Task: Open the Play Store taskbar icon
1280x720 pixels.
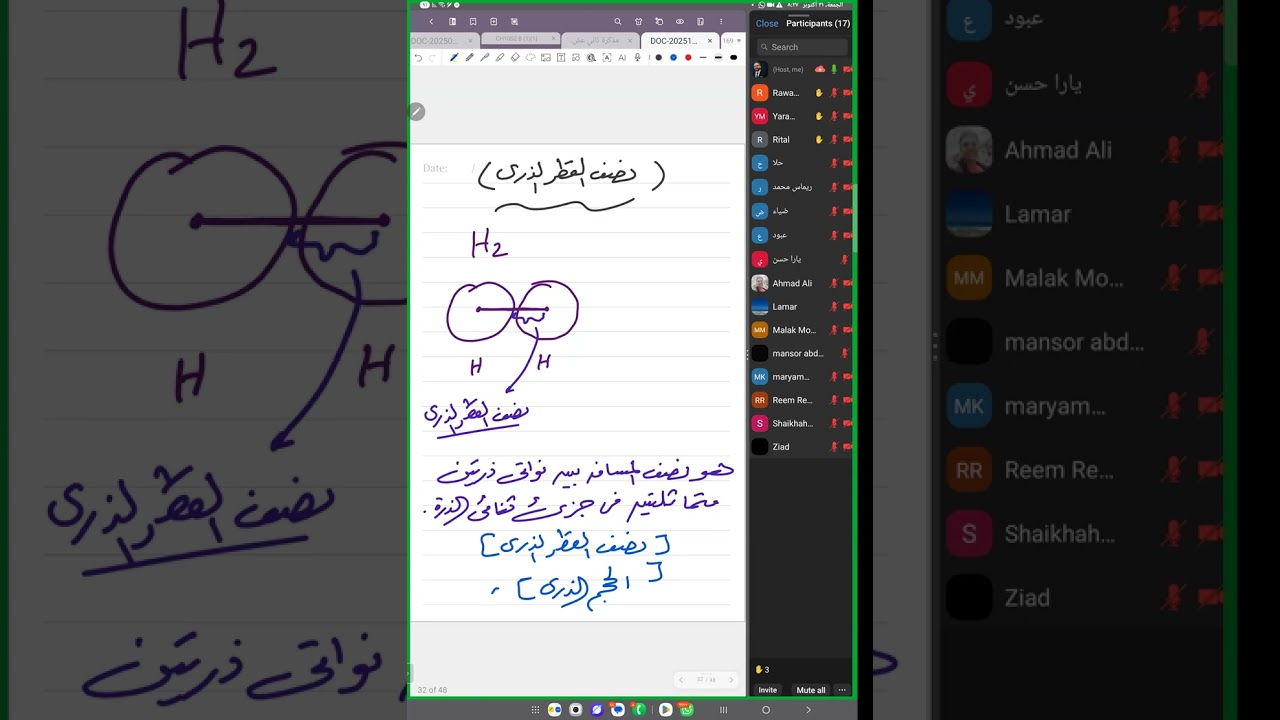Action: click(x=666, y=710)
